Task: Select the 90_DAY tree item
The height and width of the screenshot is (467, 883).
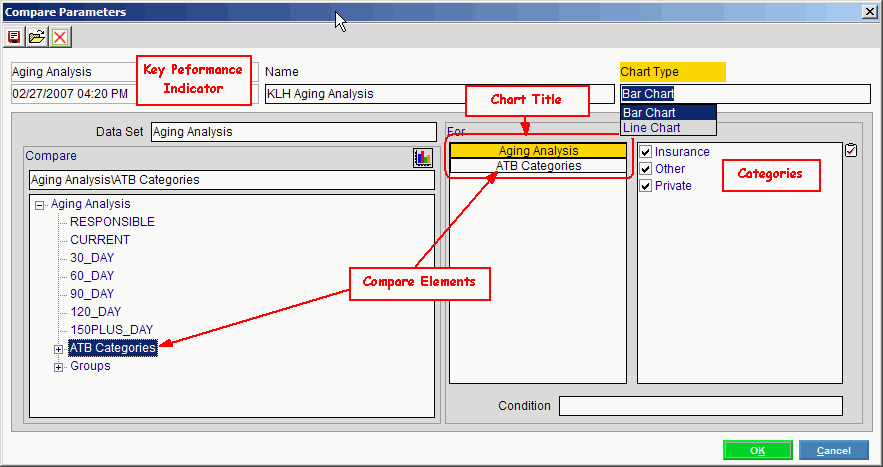Action: pos(92,294)
